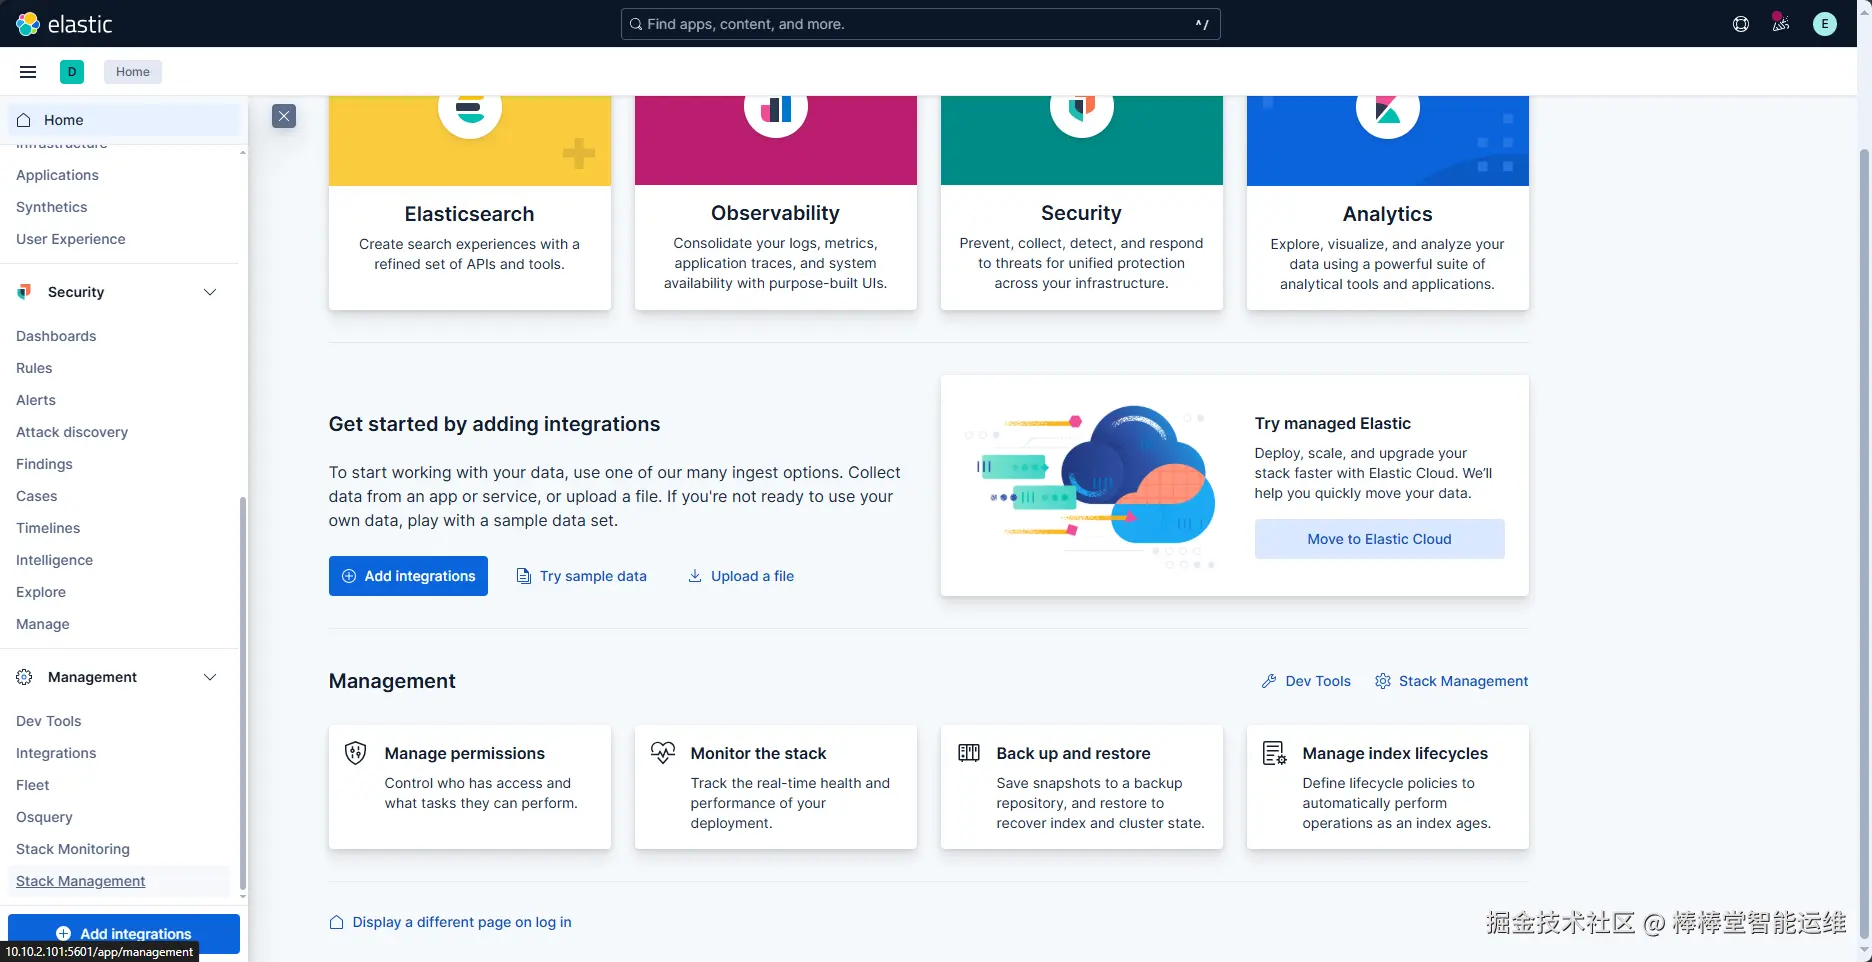Click the Security icon in the sidebar
The height and width of the screenshot is (962, 1872).
point(24,292)
